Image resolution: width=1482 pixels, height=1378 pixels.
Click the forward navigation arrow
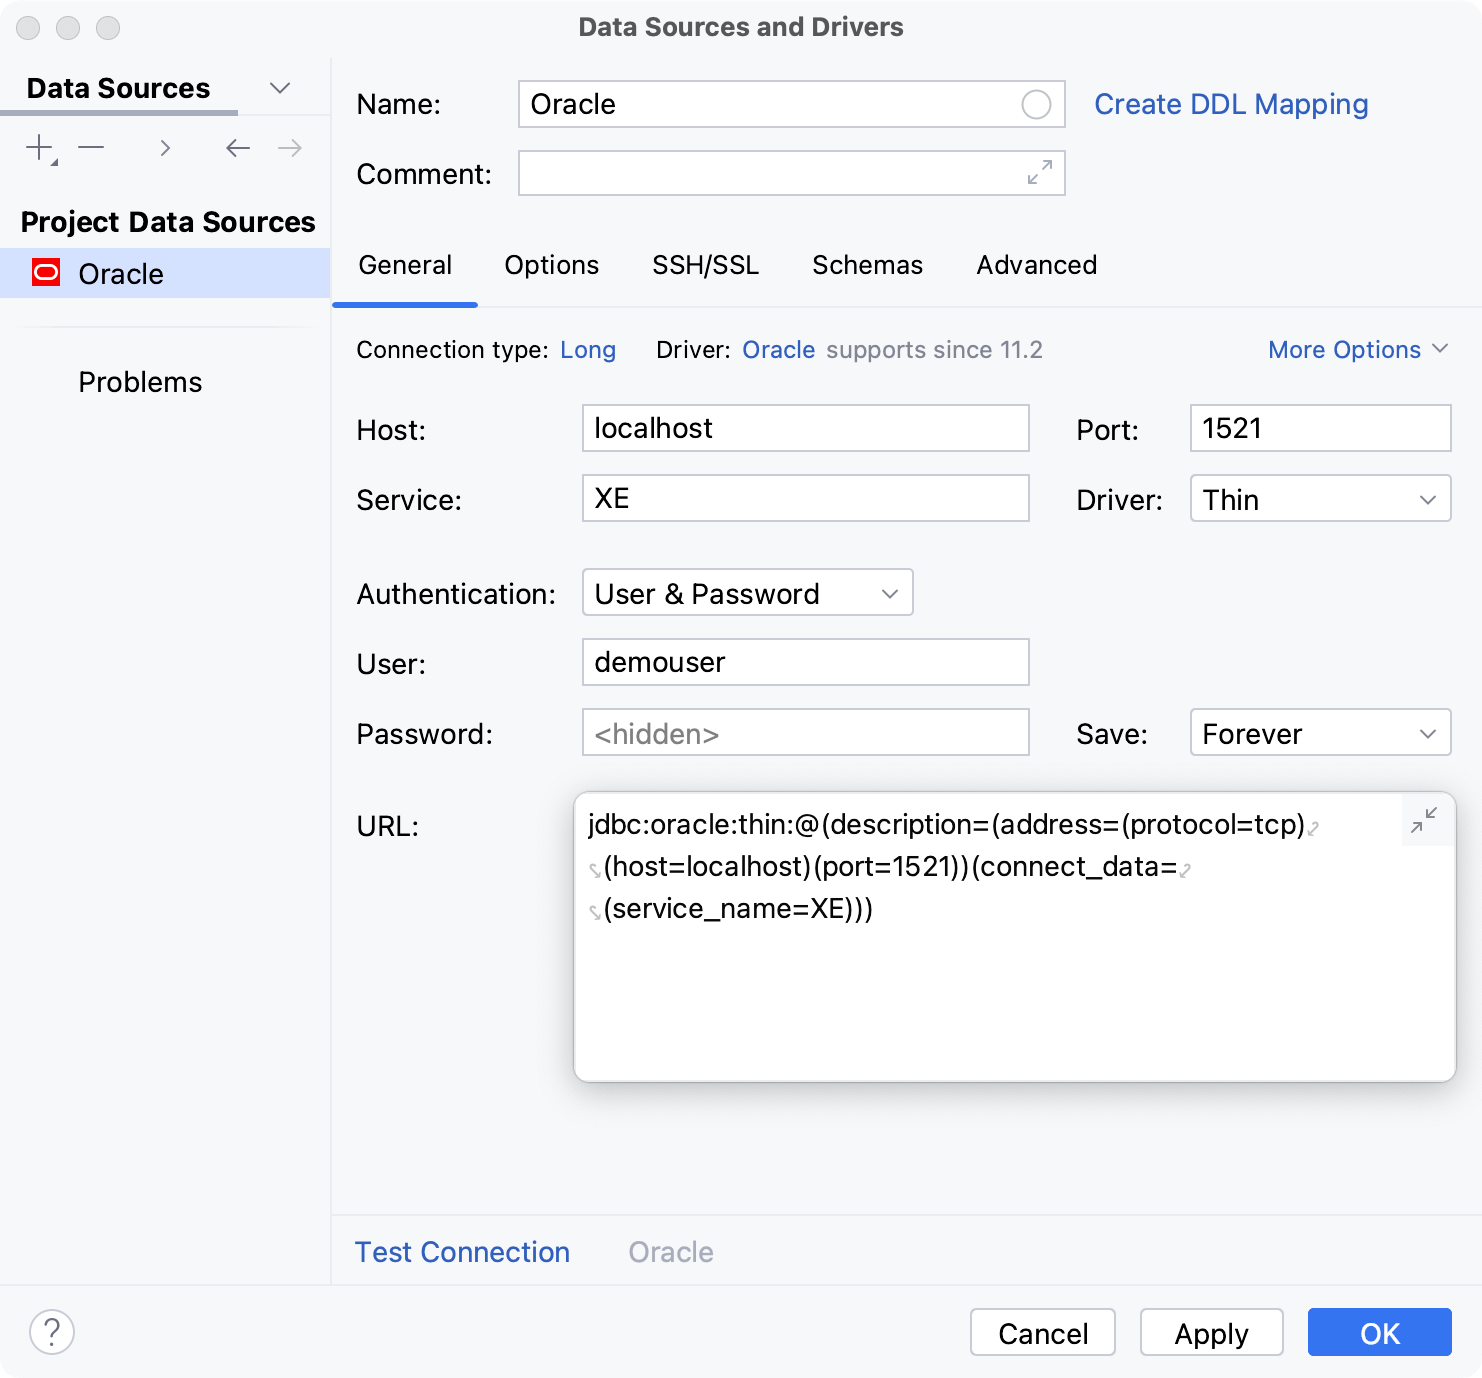coord(289,147)
